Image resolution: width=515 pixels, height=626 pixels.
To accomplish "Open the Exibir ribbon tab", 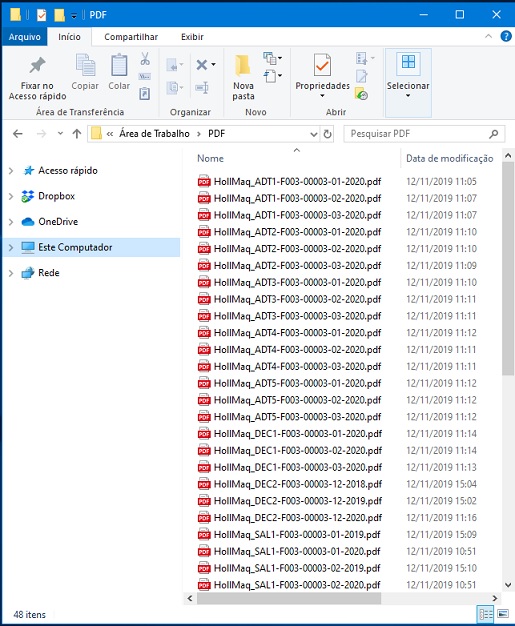I will (192, 37).
